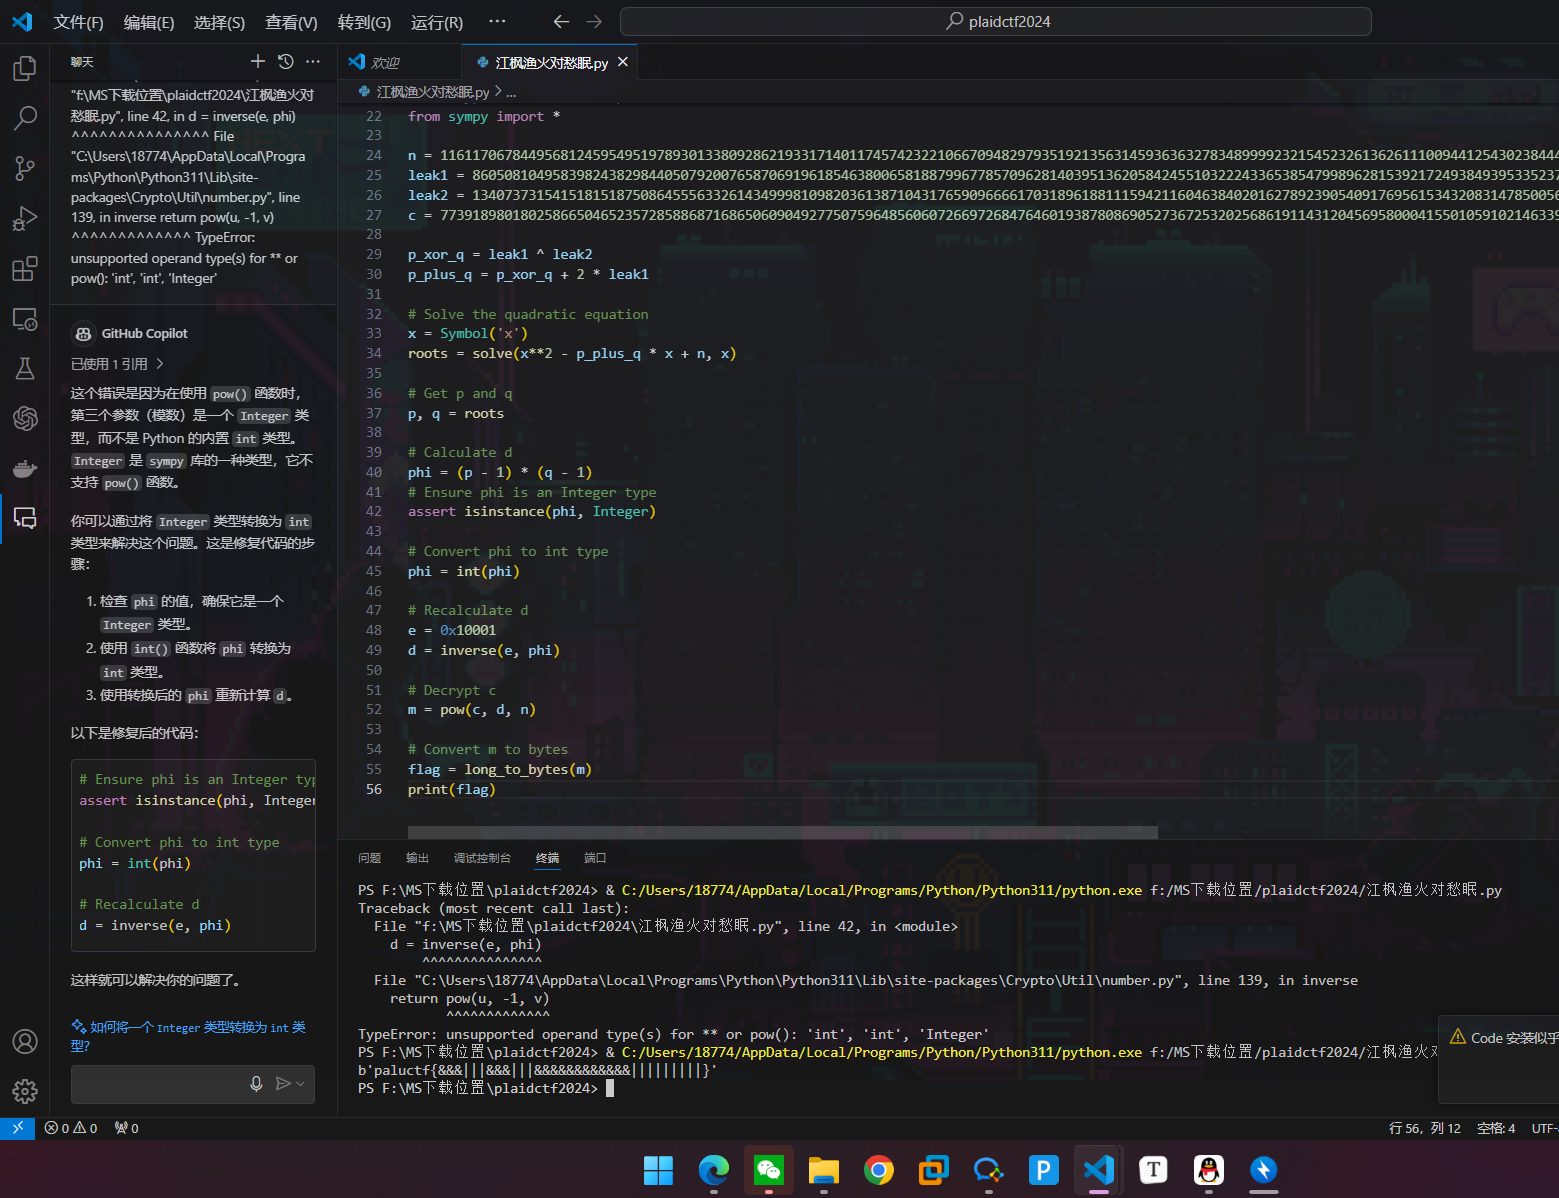Select the Chat view icon in activity bar
The height and width of the screenshot is (1198, 1559).
[25, 518]
